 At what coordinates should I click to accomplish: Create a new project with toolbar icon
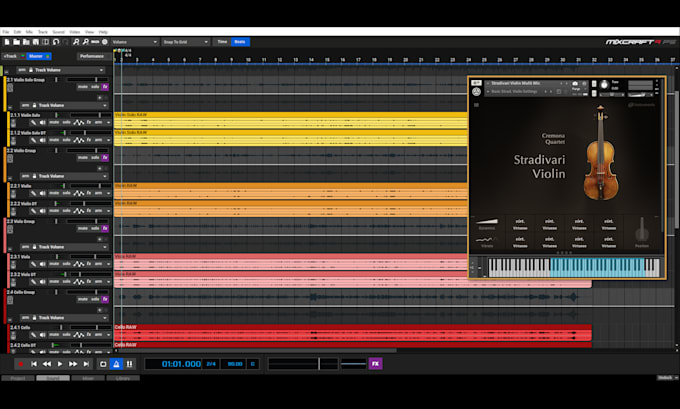(7, 42)
